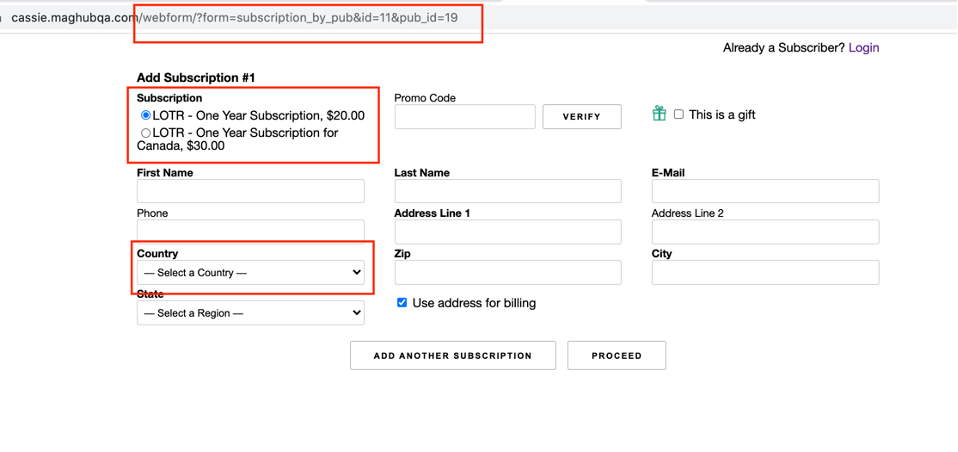Check the This is a gift checkbox
Screen dimensions: 958x452
point(679,114)
